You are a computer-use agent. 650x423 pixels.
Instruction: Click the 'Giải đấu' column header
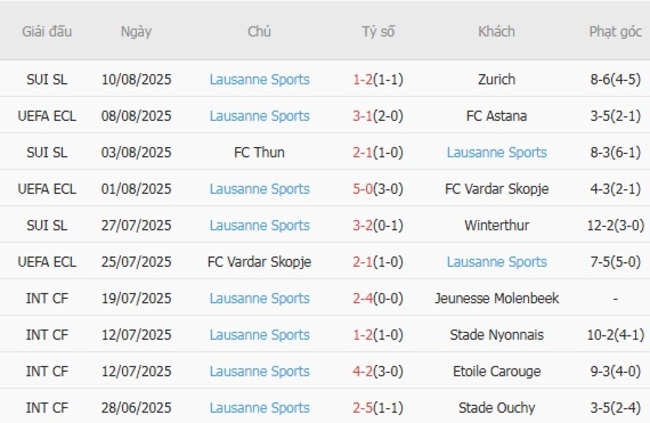point(47,31)
